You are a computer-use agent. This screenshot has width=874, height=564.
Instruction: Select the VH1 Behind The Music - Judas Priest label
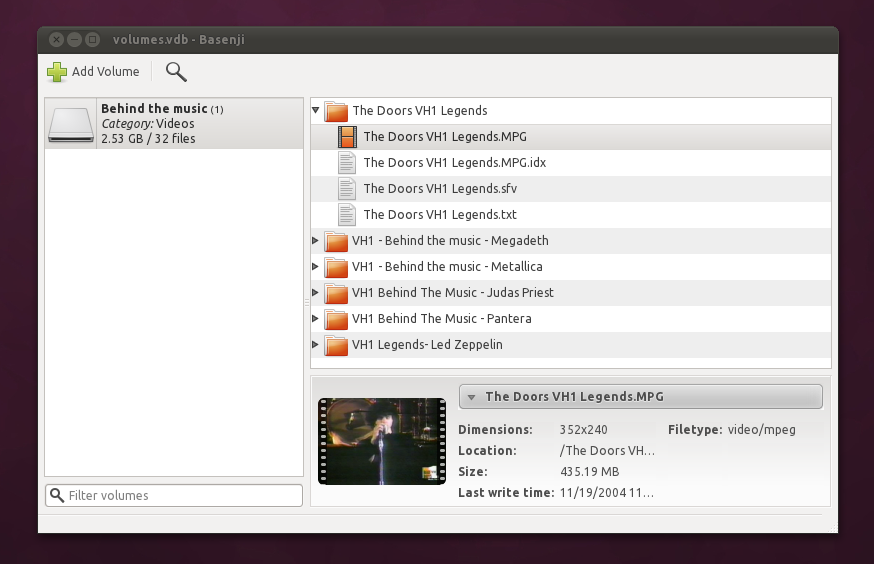453,293
